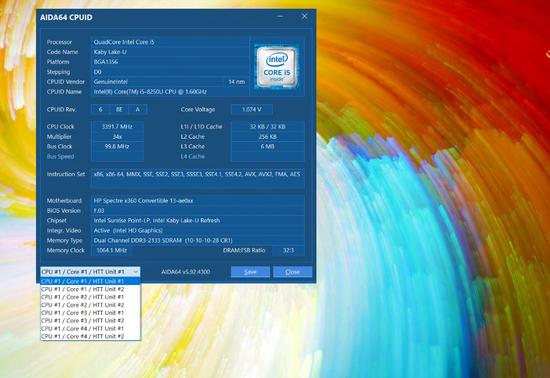Image resolution: width=550 pixels, height=378 pixels.
Task: Click the Intel Core i5 logo badge
Action: (276, 66)
